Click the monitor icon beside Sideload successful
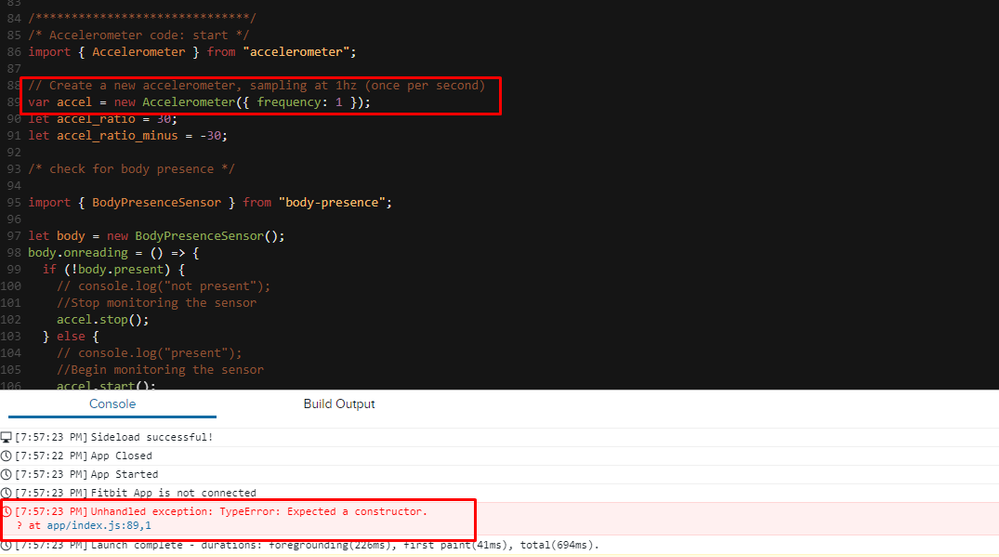The height and width of the screenshot is (557, 999). 6,438
